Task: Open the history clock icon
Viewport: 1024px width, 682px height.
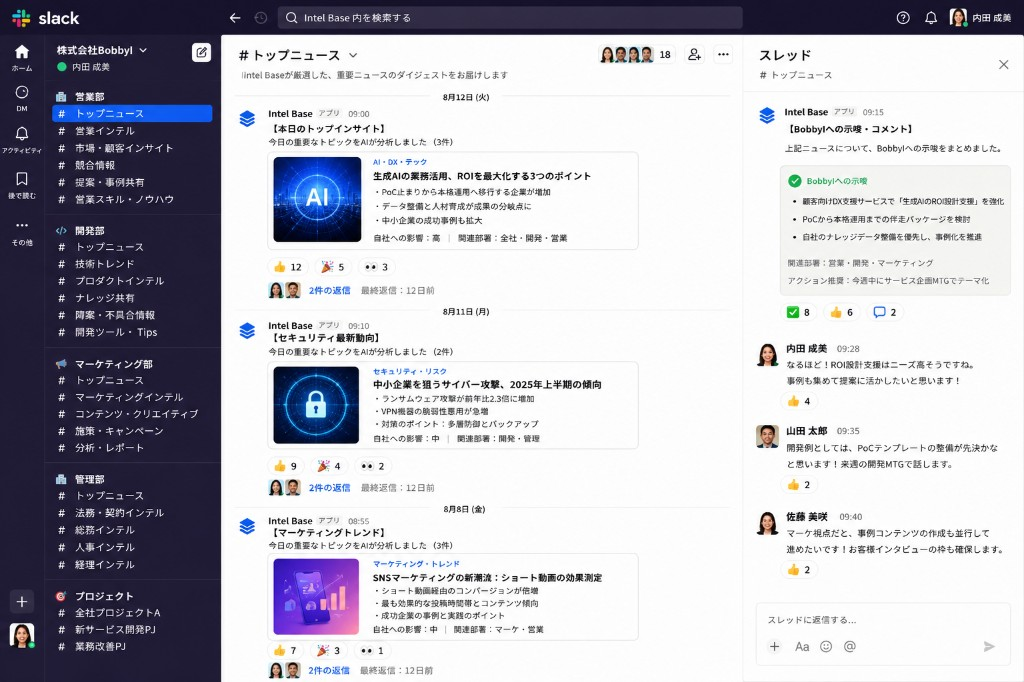Action: point(261,18)
